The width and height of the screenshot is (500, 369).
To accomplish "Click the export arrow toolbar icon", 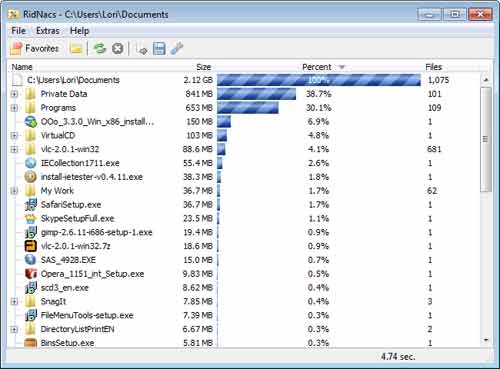I will [142, 49].
